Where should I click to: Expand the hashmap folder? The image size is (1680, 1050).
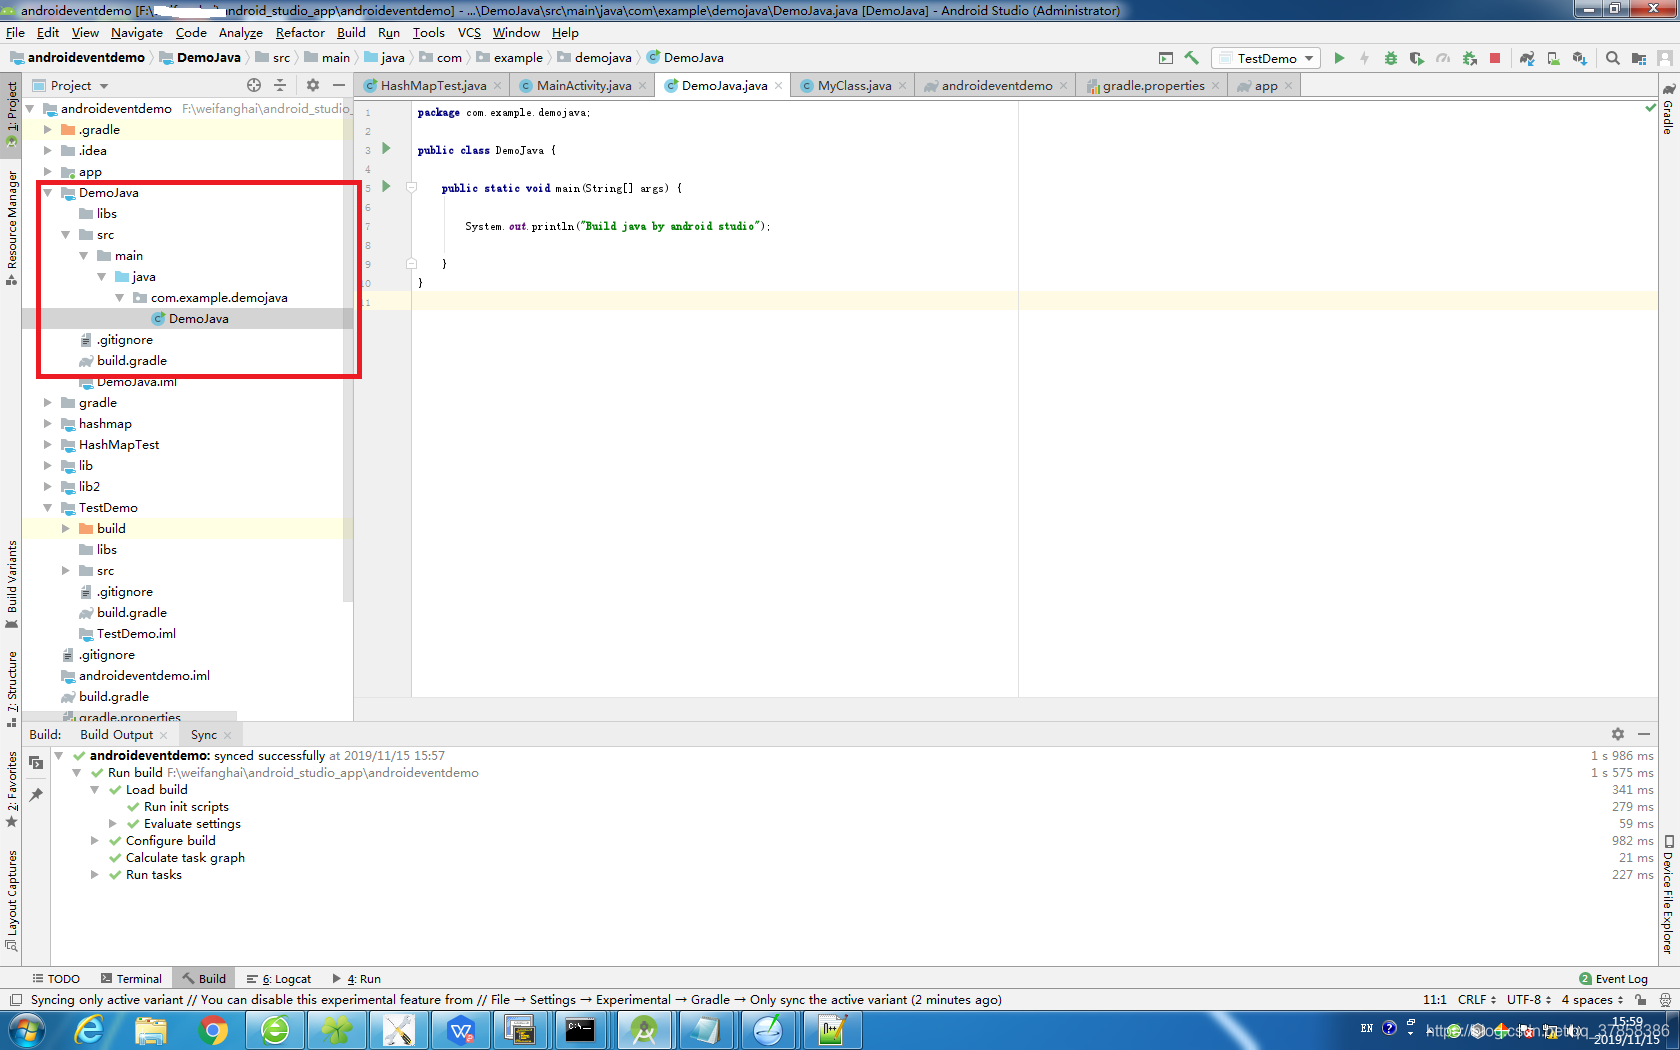[x=47, y=424]
